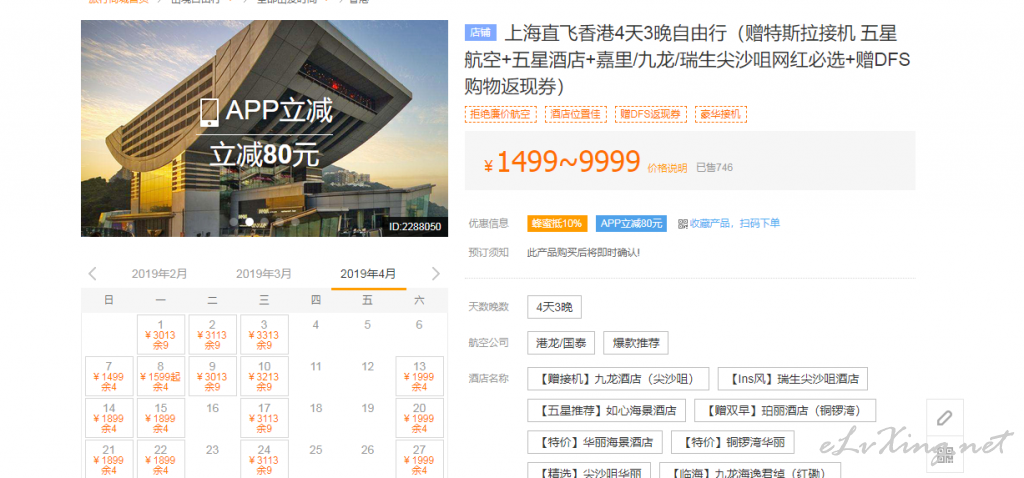This screenshot has height=478, width=1024.
Task: Select the fifth carousel dot on the photo
Action: click(295, 222)
